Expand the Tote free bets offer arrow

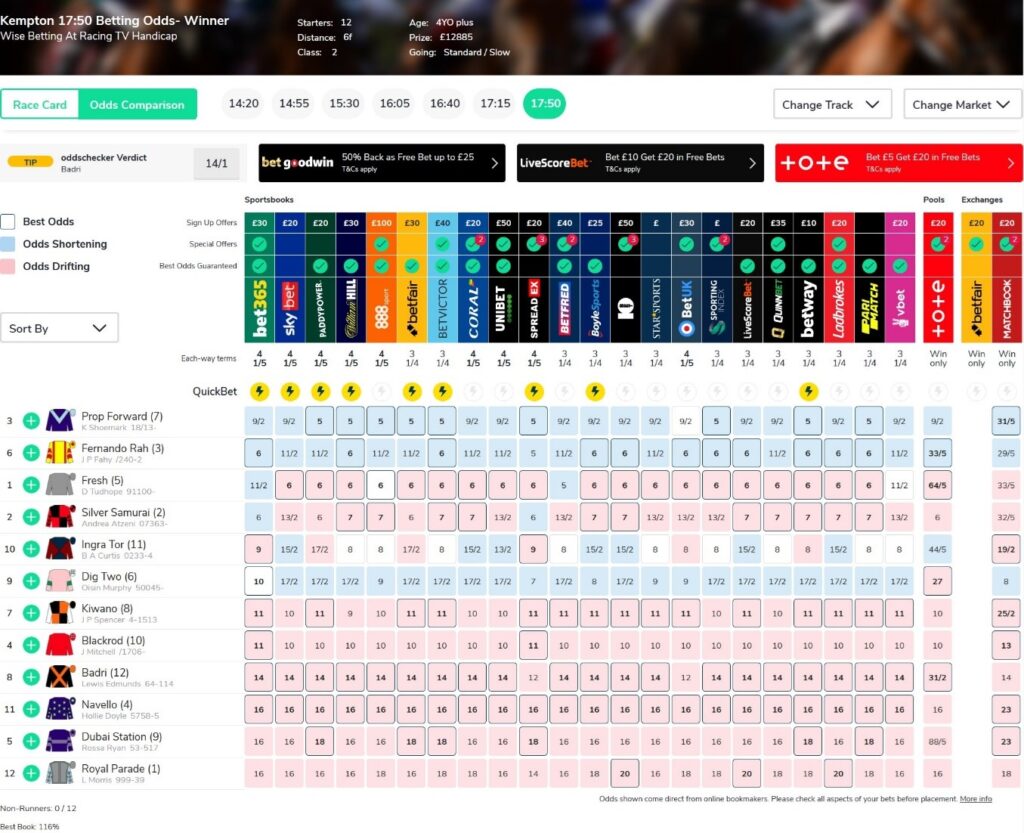pyautogui.click(x=1011, y=163)
